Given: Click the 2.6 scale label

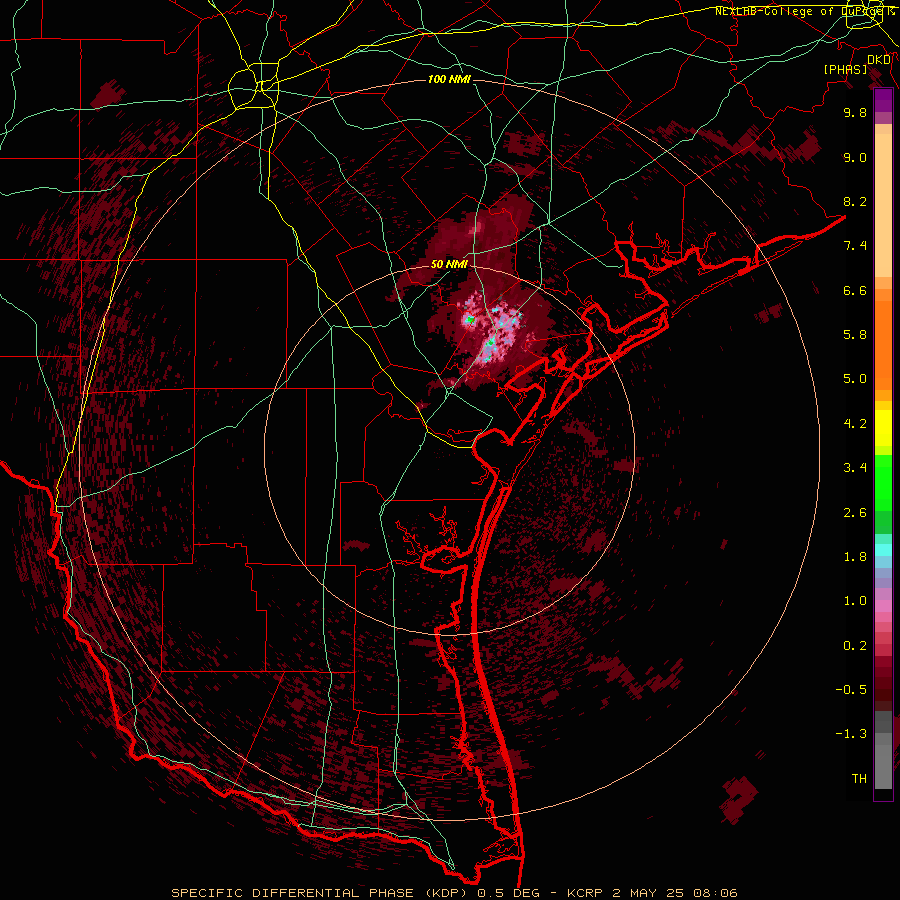Looking at the screenshot, I should 855,513.
